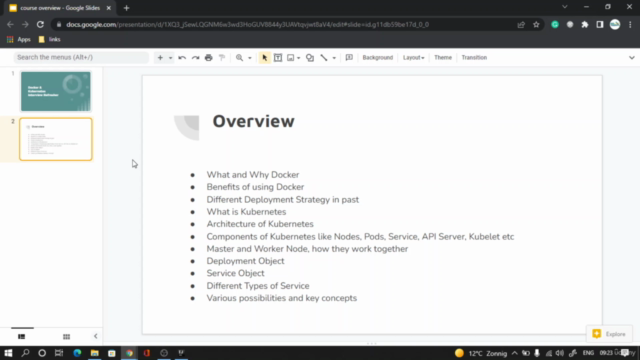Go forward in browser history
This screenshot has height=360, width=640.
point(25,24)
